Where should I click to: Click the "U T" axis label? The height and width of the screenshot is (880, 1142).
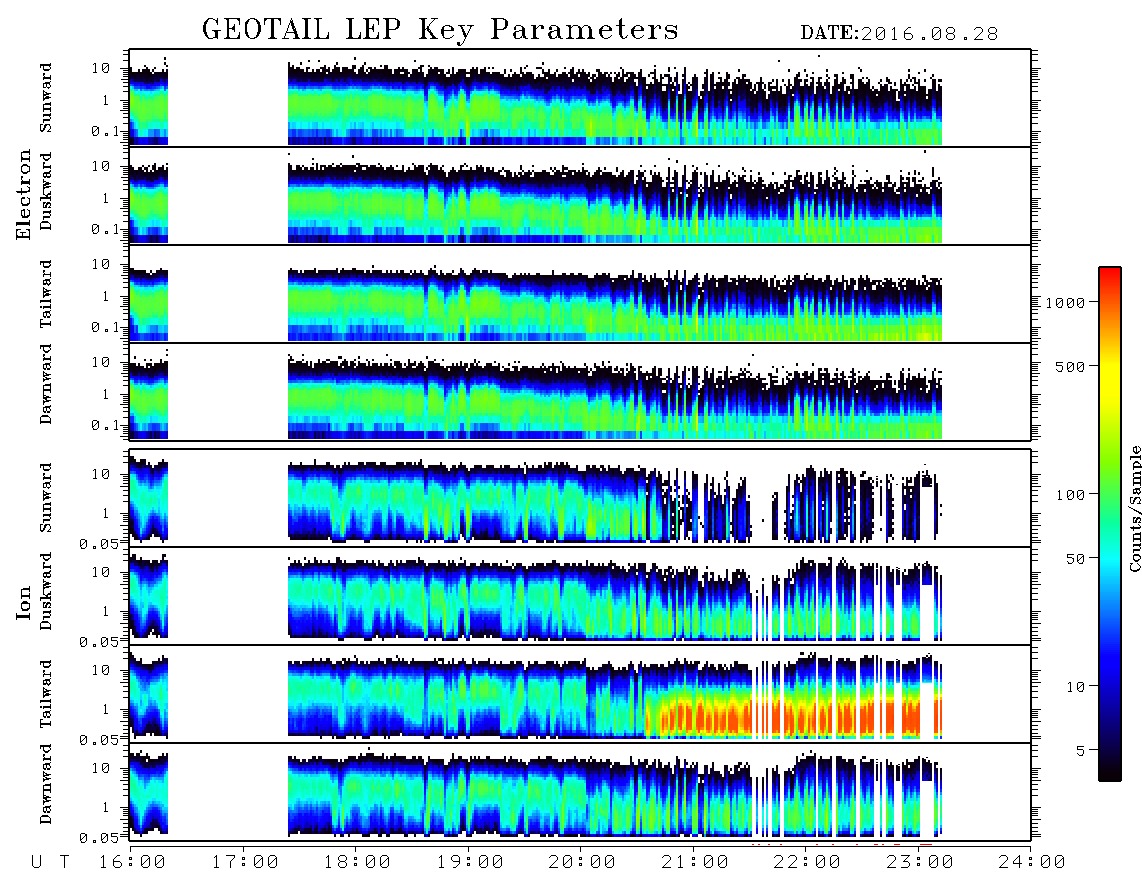pyautogui.click(x=50, y=863)
